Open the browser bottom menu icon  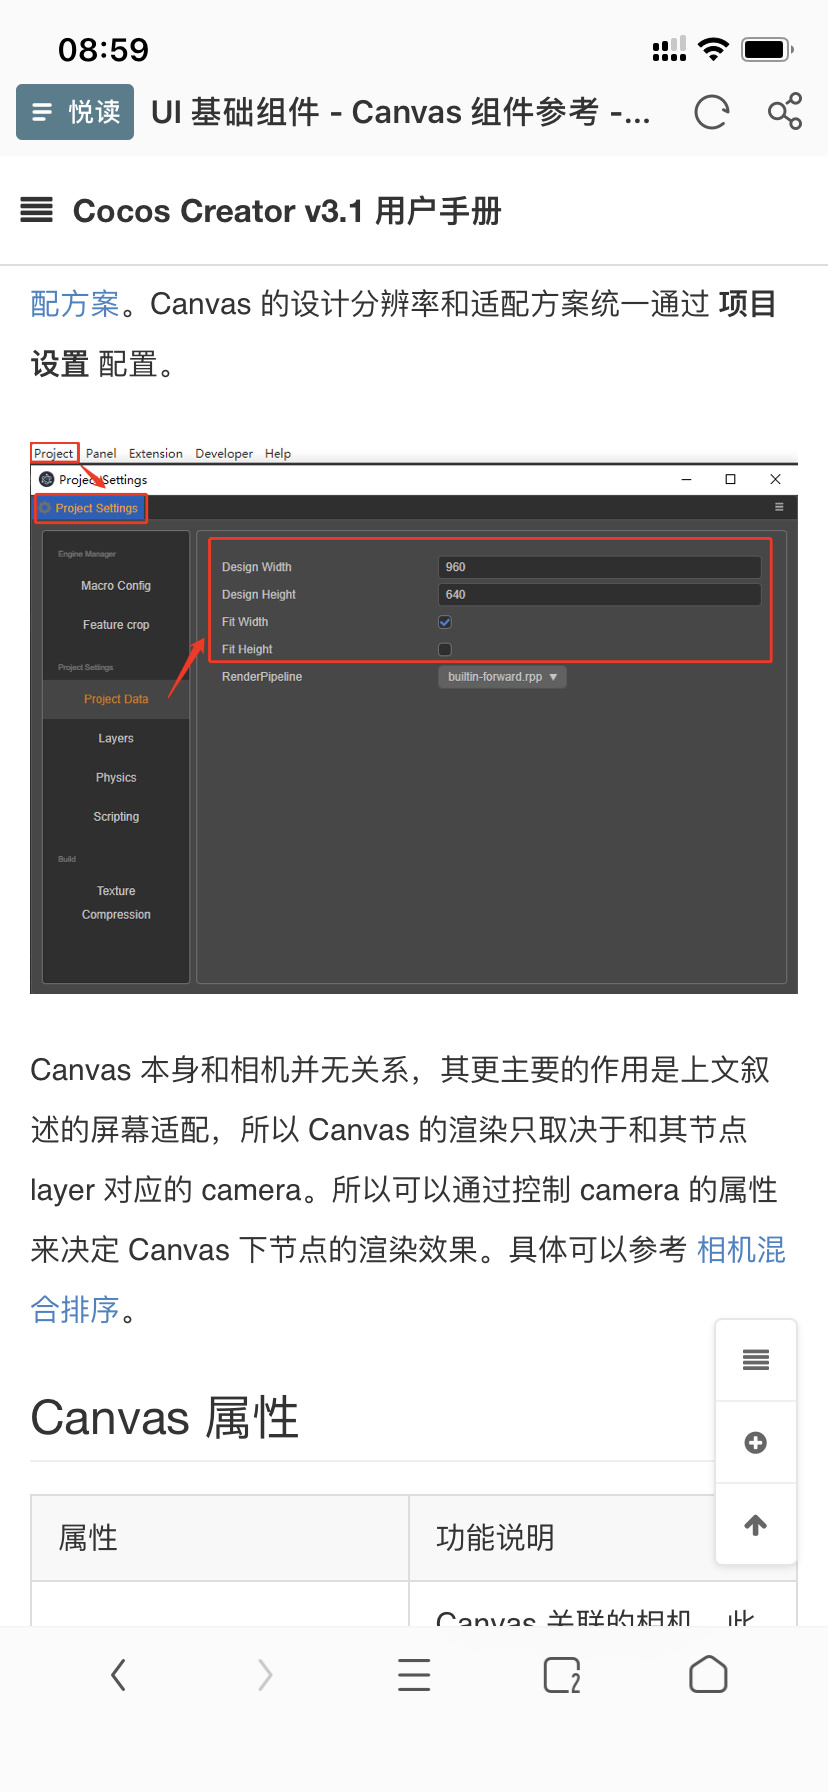[414, 1674]
